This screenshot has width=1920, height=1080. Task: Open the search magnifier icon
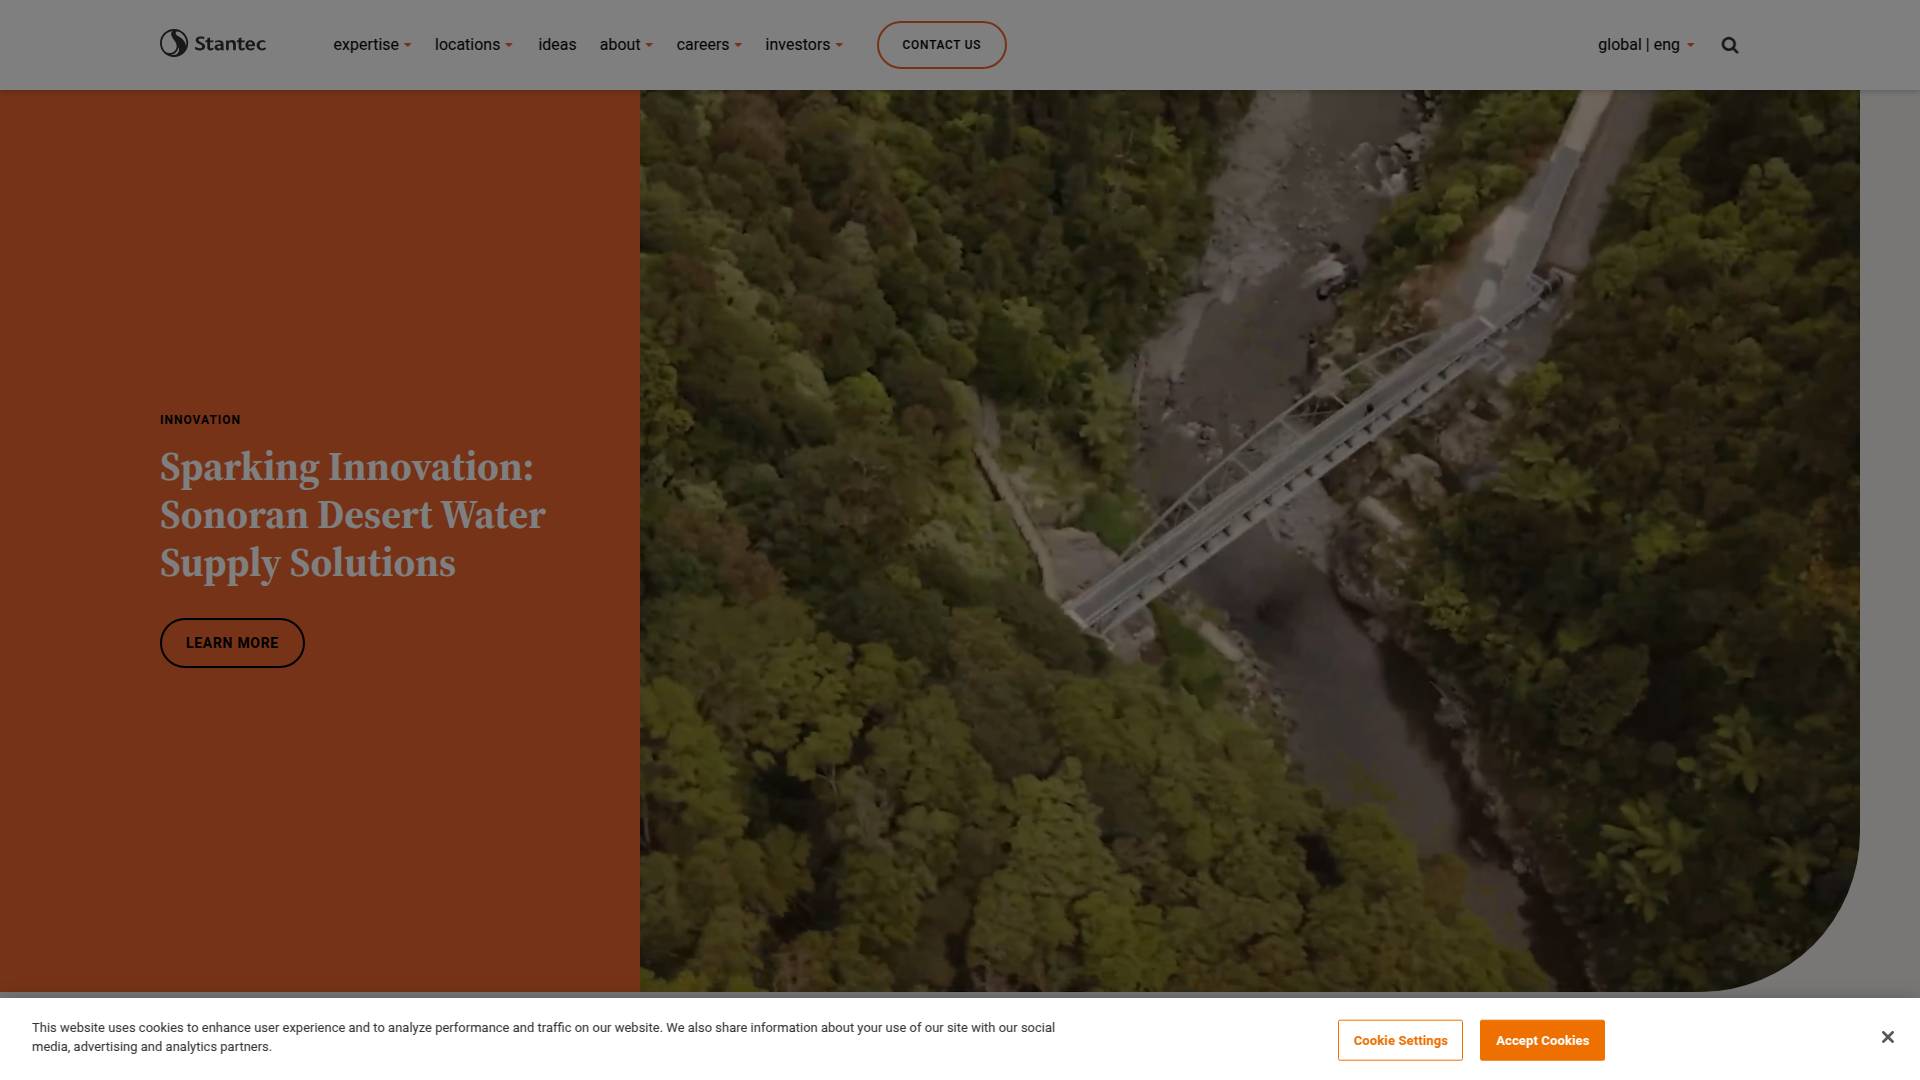(x=1728, y=44)
